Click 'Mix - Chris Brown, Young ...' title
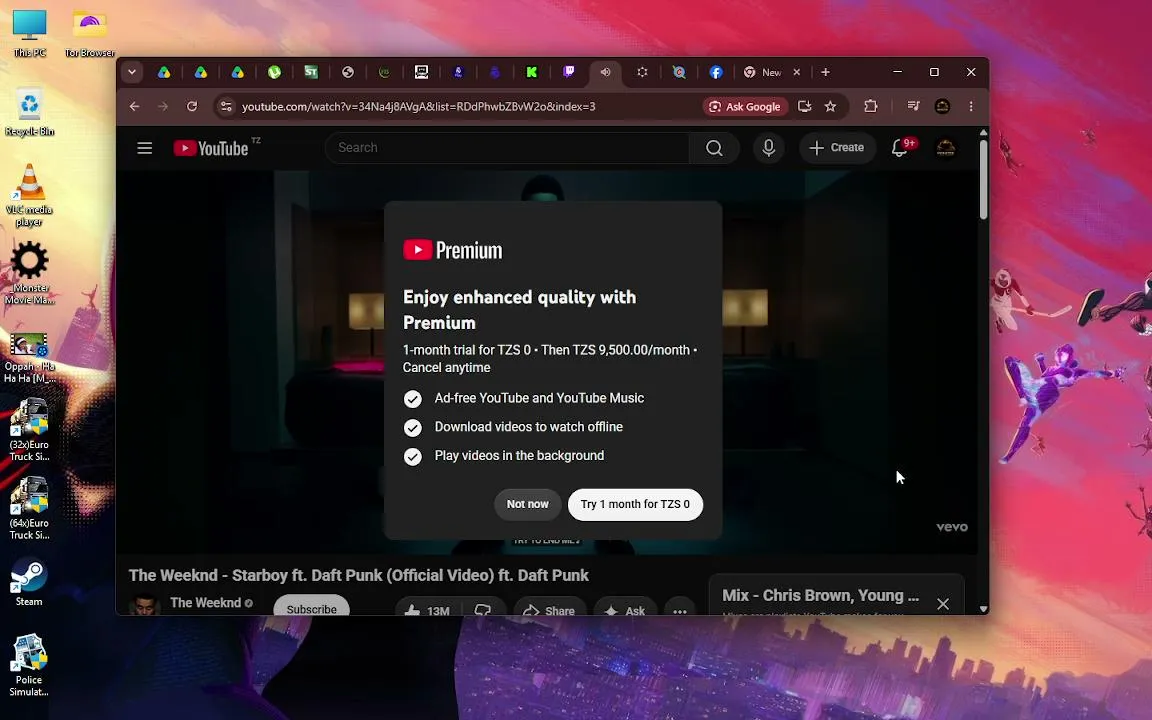The width and height of the screenshot is (1152, 720). (821, 596)
